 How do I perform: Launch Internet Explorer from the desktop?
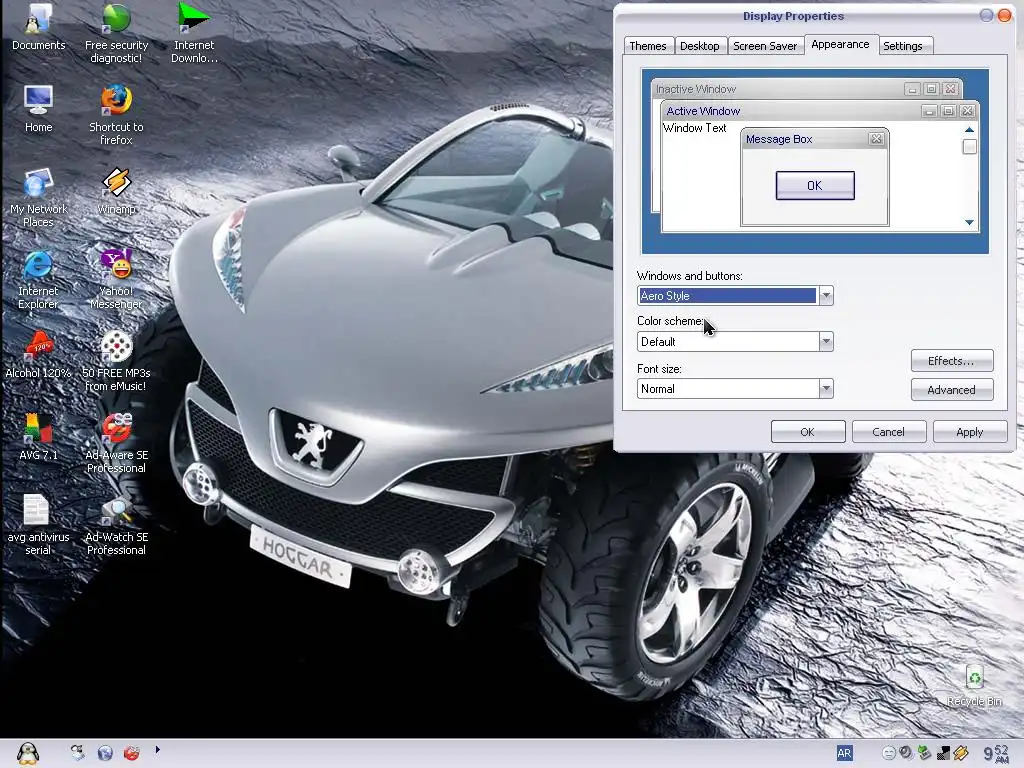39,280
